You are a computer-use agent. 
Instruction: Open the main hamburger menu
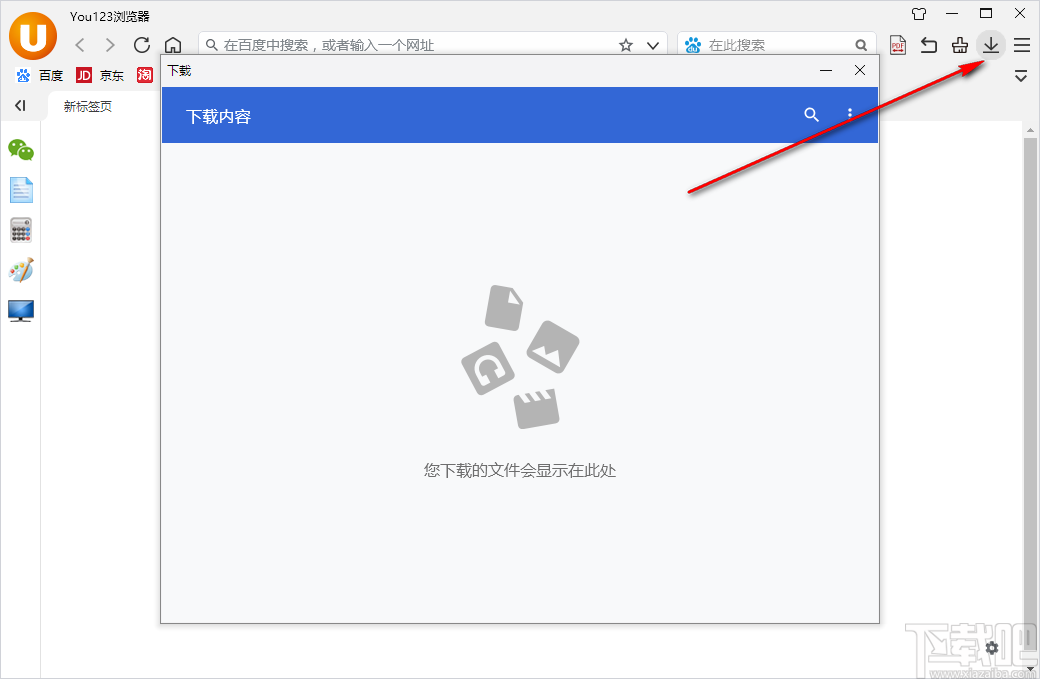click(x=1021, y=45)
